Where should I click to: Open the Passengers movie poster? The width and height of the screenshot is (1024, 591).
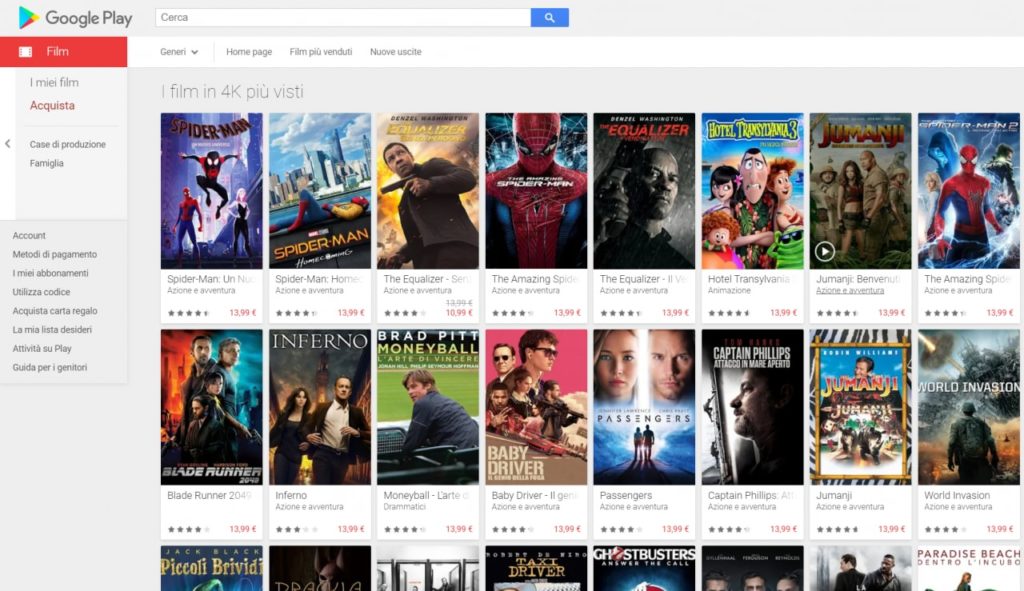pyautogui.click(x=644, y=407)
